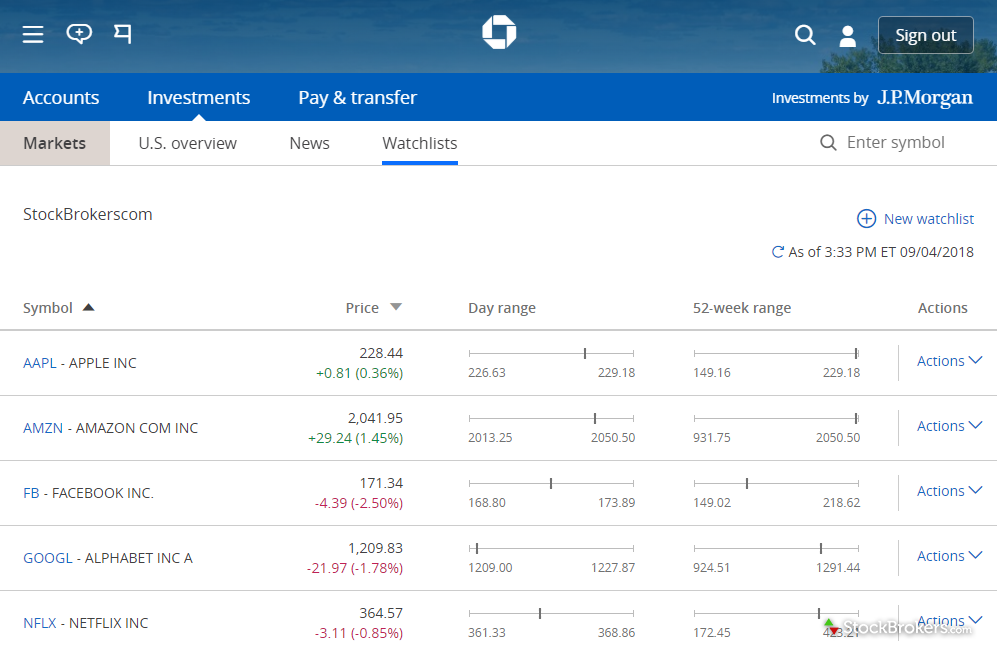
Task: Click the Chase octagon logo
Action: tap(499, 32)
